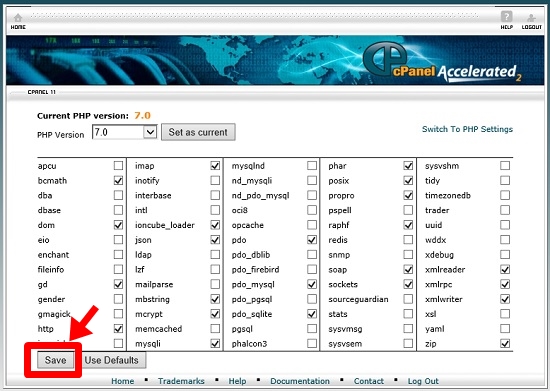This screenshot has height=391, width=550.
Task: Open the Help question mark icon
Action: [507, 16]
